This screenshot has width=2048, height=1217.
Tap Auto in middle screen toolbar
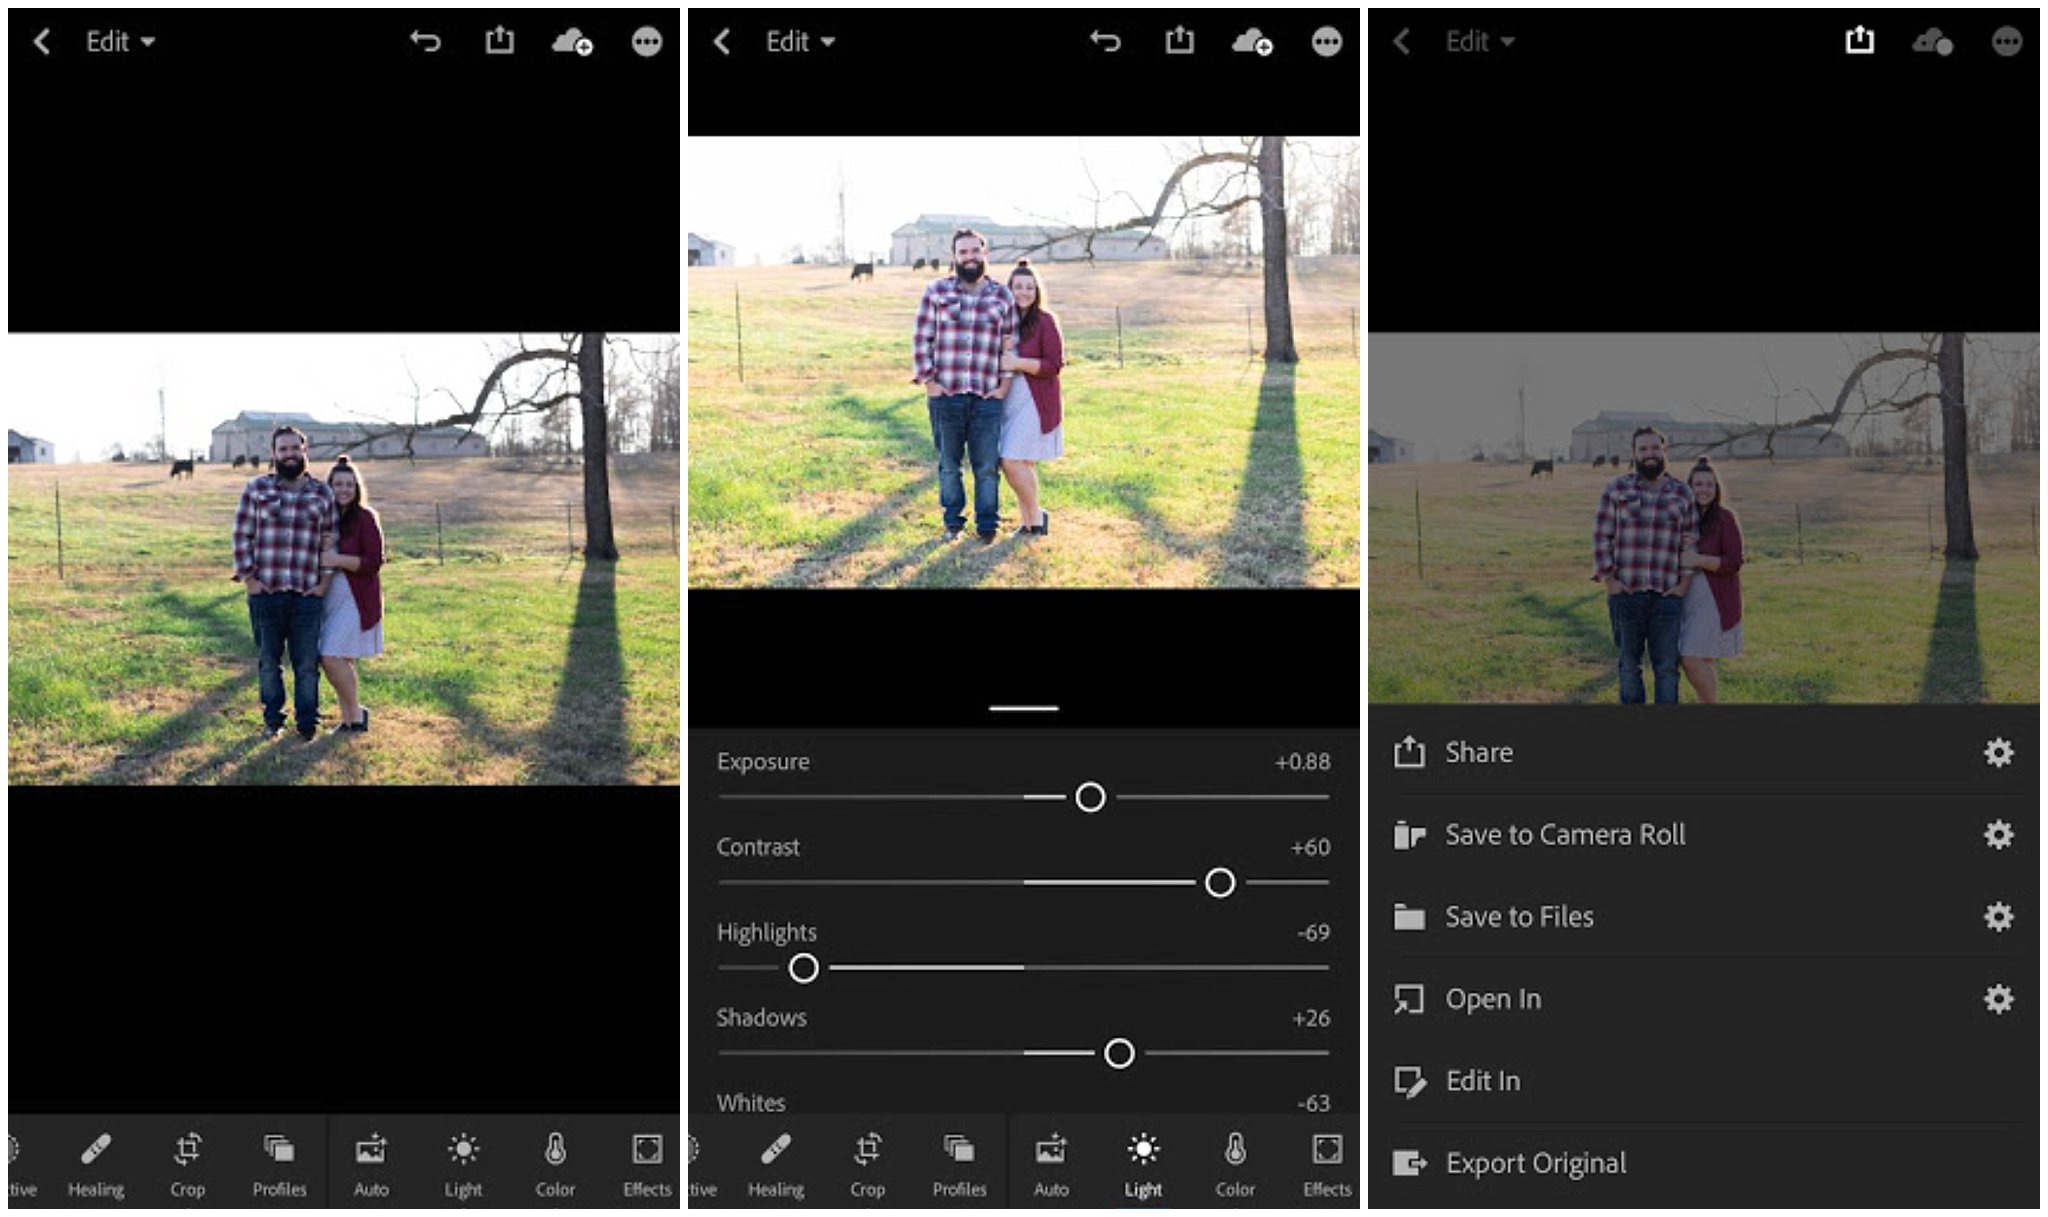pyautogui.click(x=1051, y=1165)
